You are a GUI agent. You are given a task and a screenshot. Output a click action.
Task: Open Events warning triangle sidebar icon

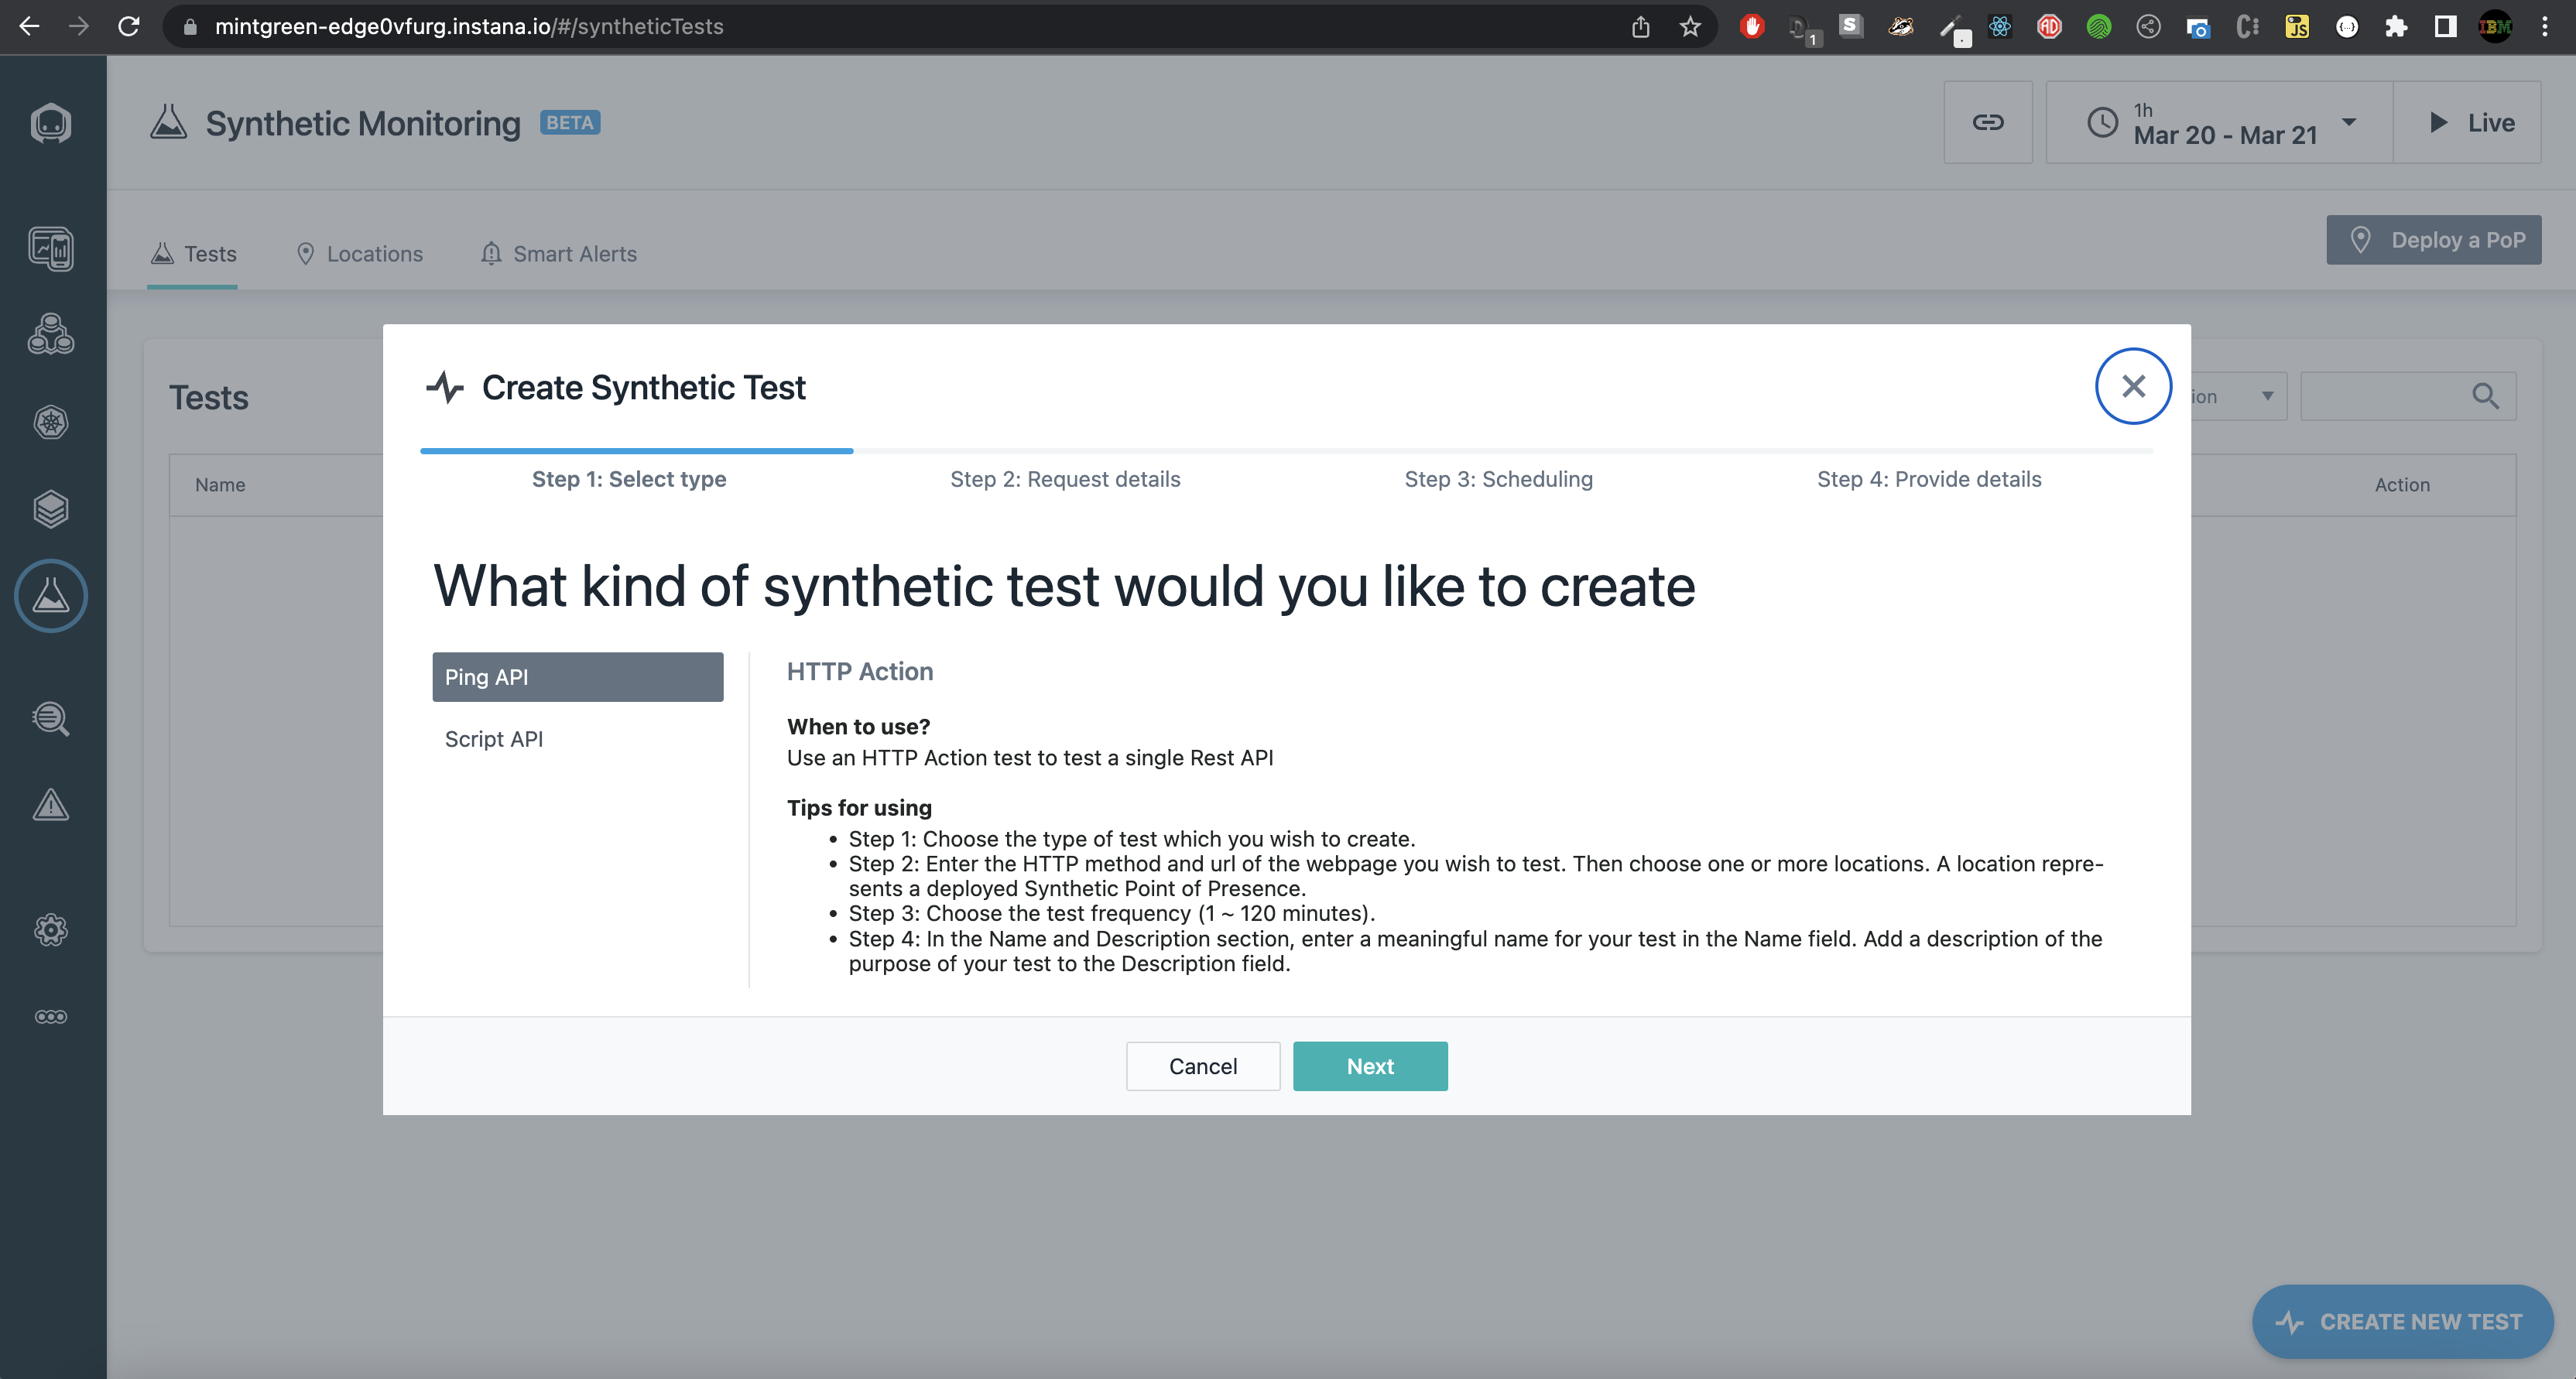coord(51,805)
